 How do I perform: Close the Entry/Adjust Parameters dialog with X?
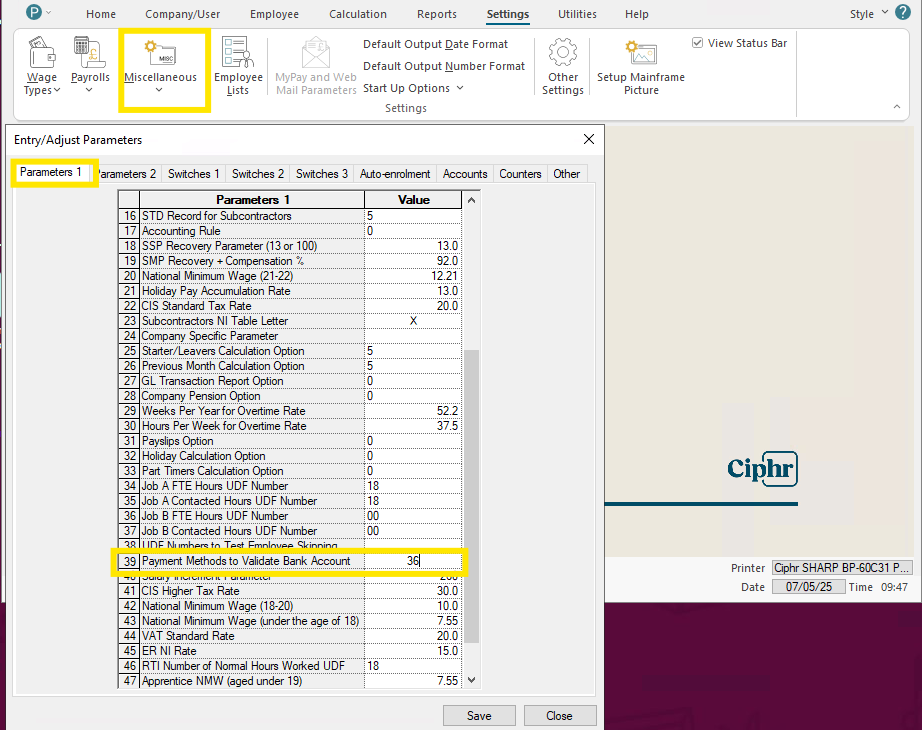589,139
